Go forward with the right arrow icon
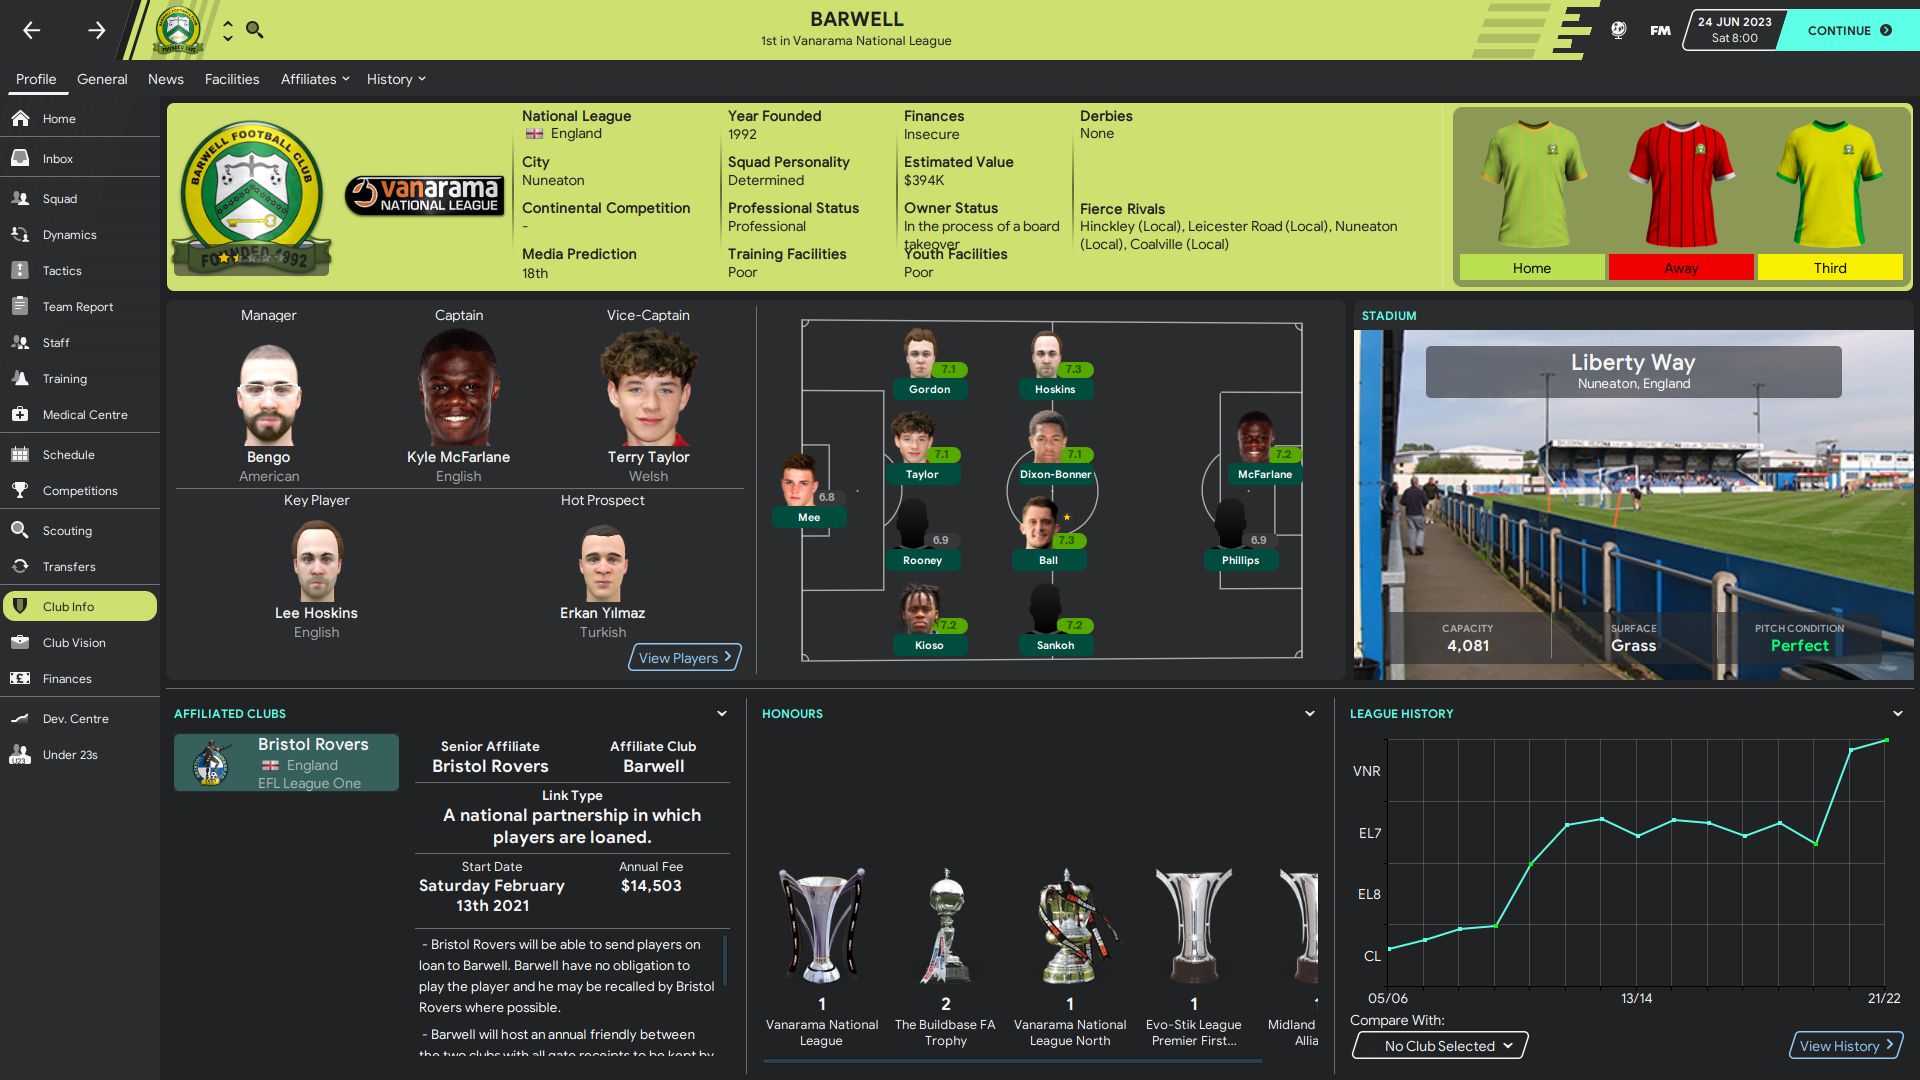The width and height of the screenshot is (1920, 1080). 96,30
